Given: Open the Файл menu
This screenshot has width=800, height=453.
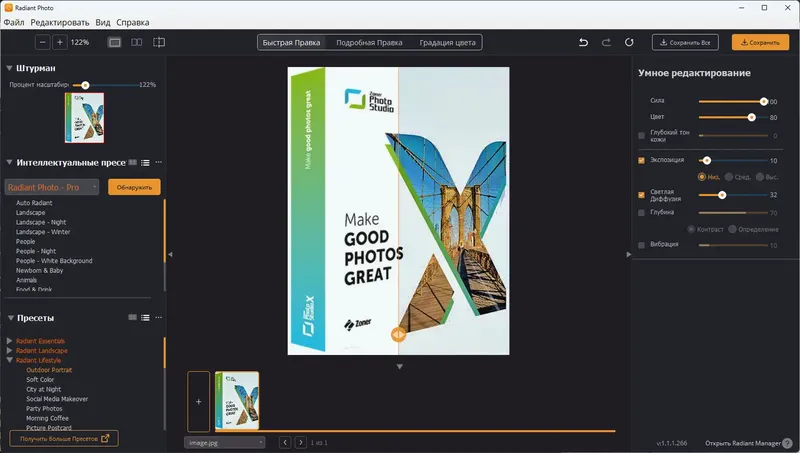Looking at the screenshot, I should [14, 22].
